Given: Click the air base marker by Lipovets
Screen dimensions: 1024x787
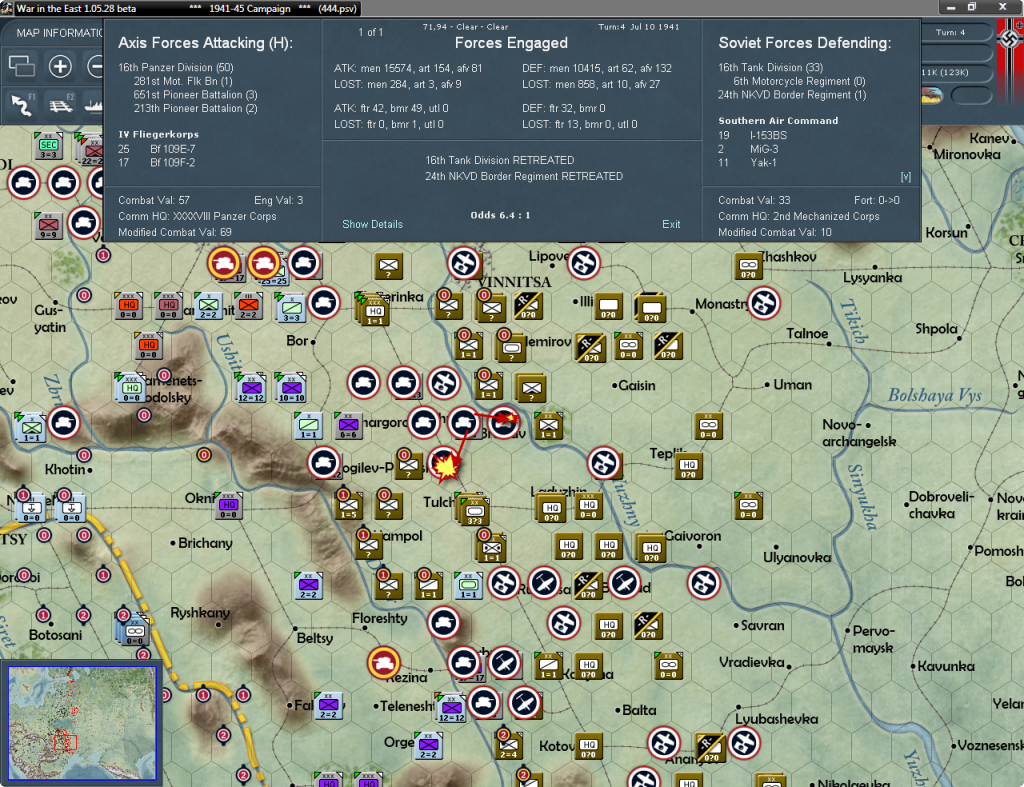Looking at the screenshot, I should (583, 263).
